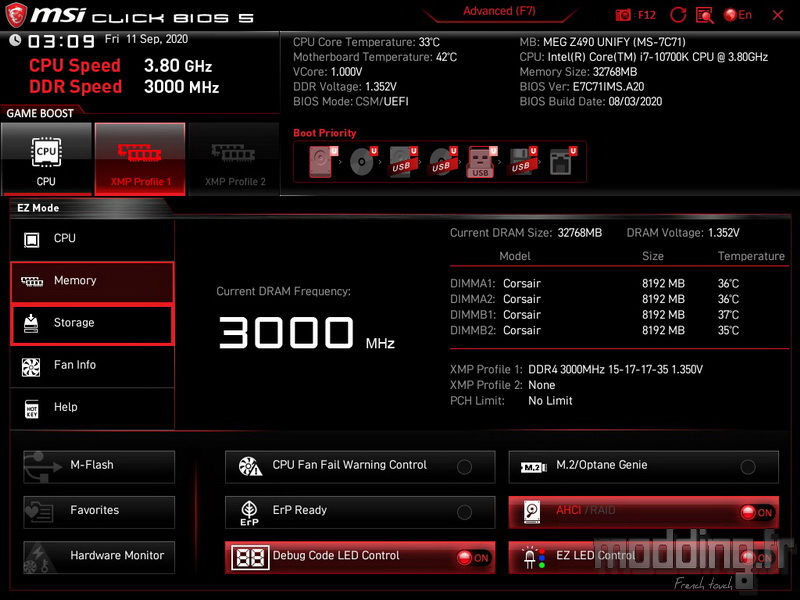
Task: Switch to Advanced (F7) mode
Action: point(499,12)
